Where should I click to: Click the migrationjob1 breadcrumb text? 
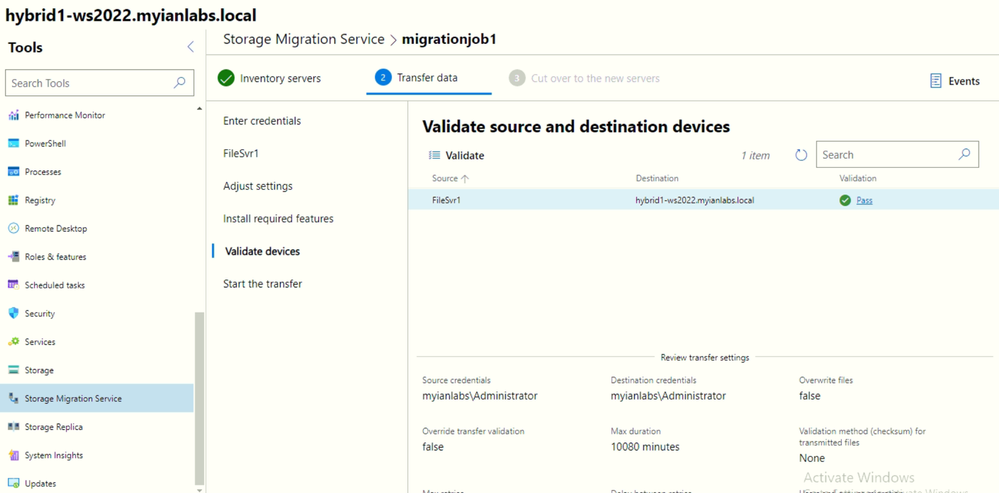coord(449,39)
